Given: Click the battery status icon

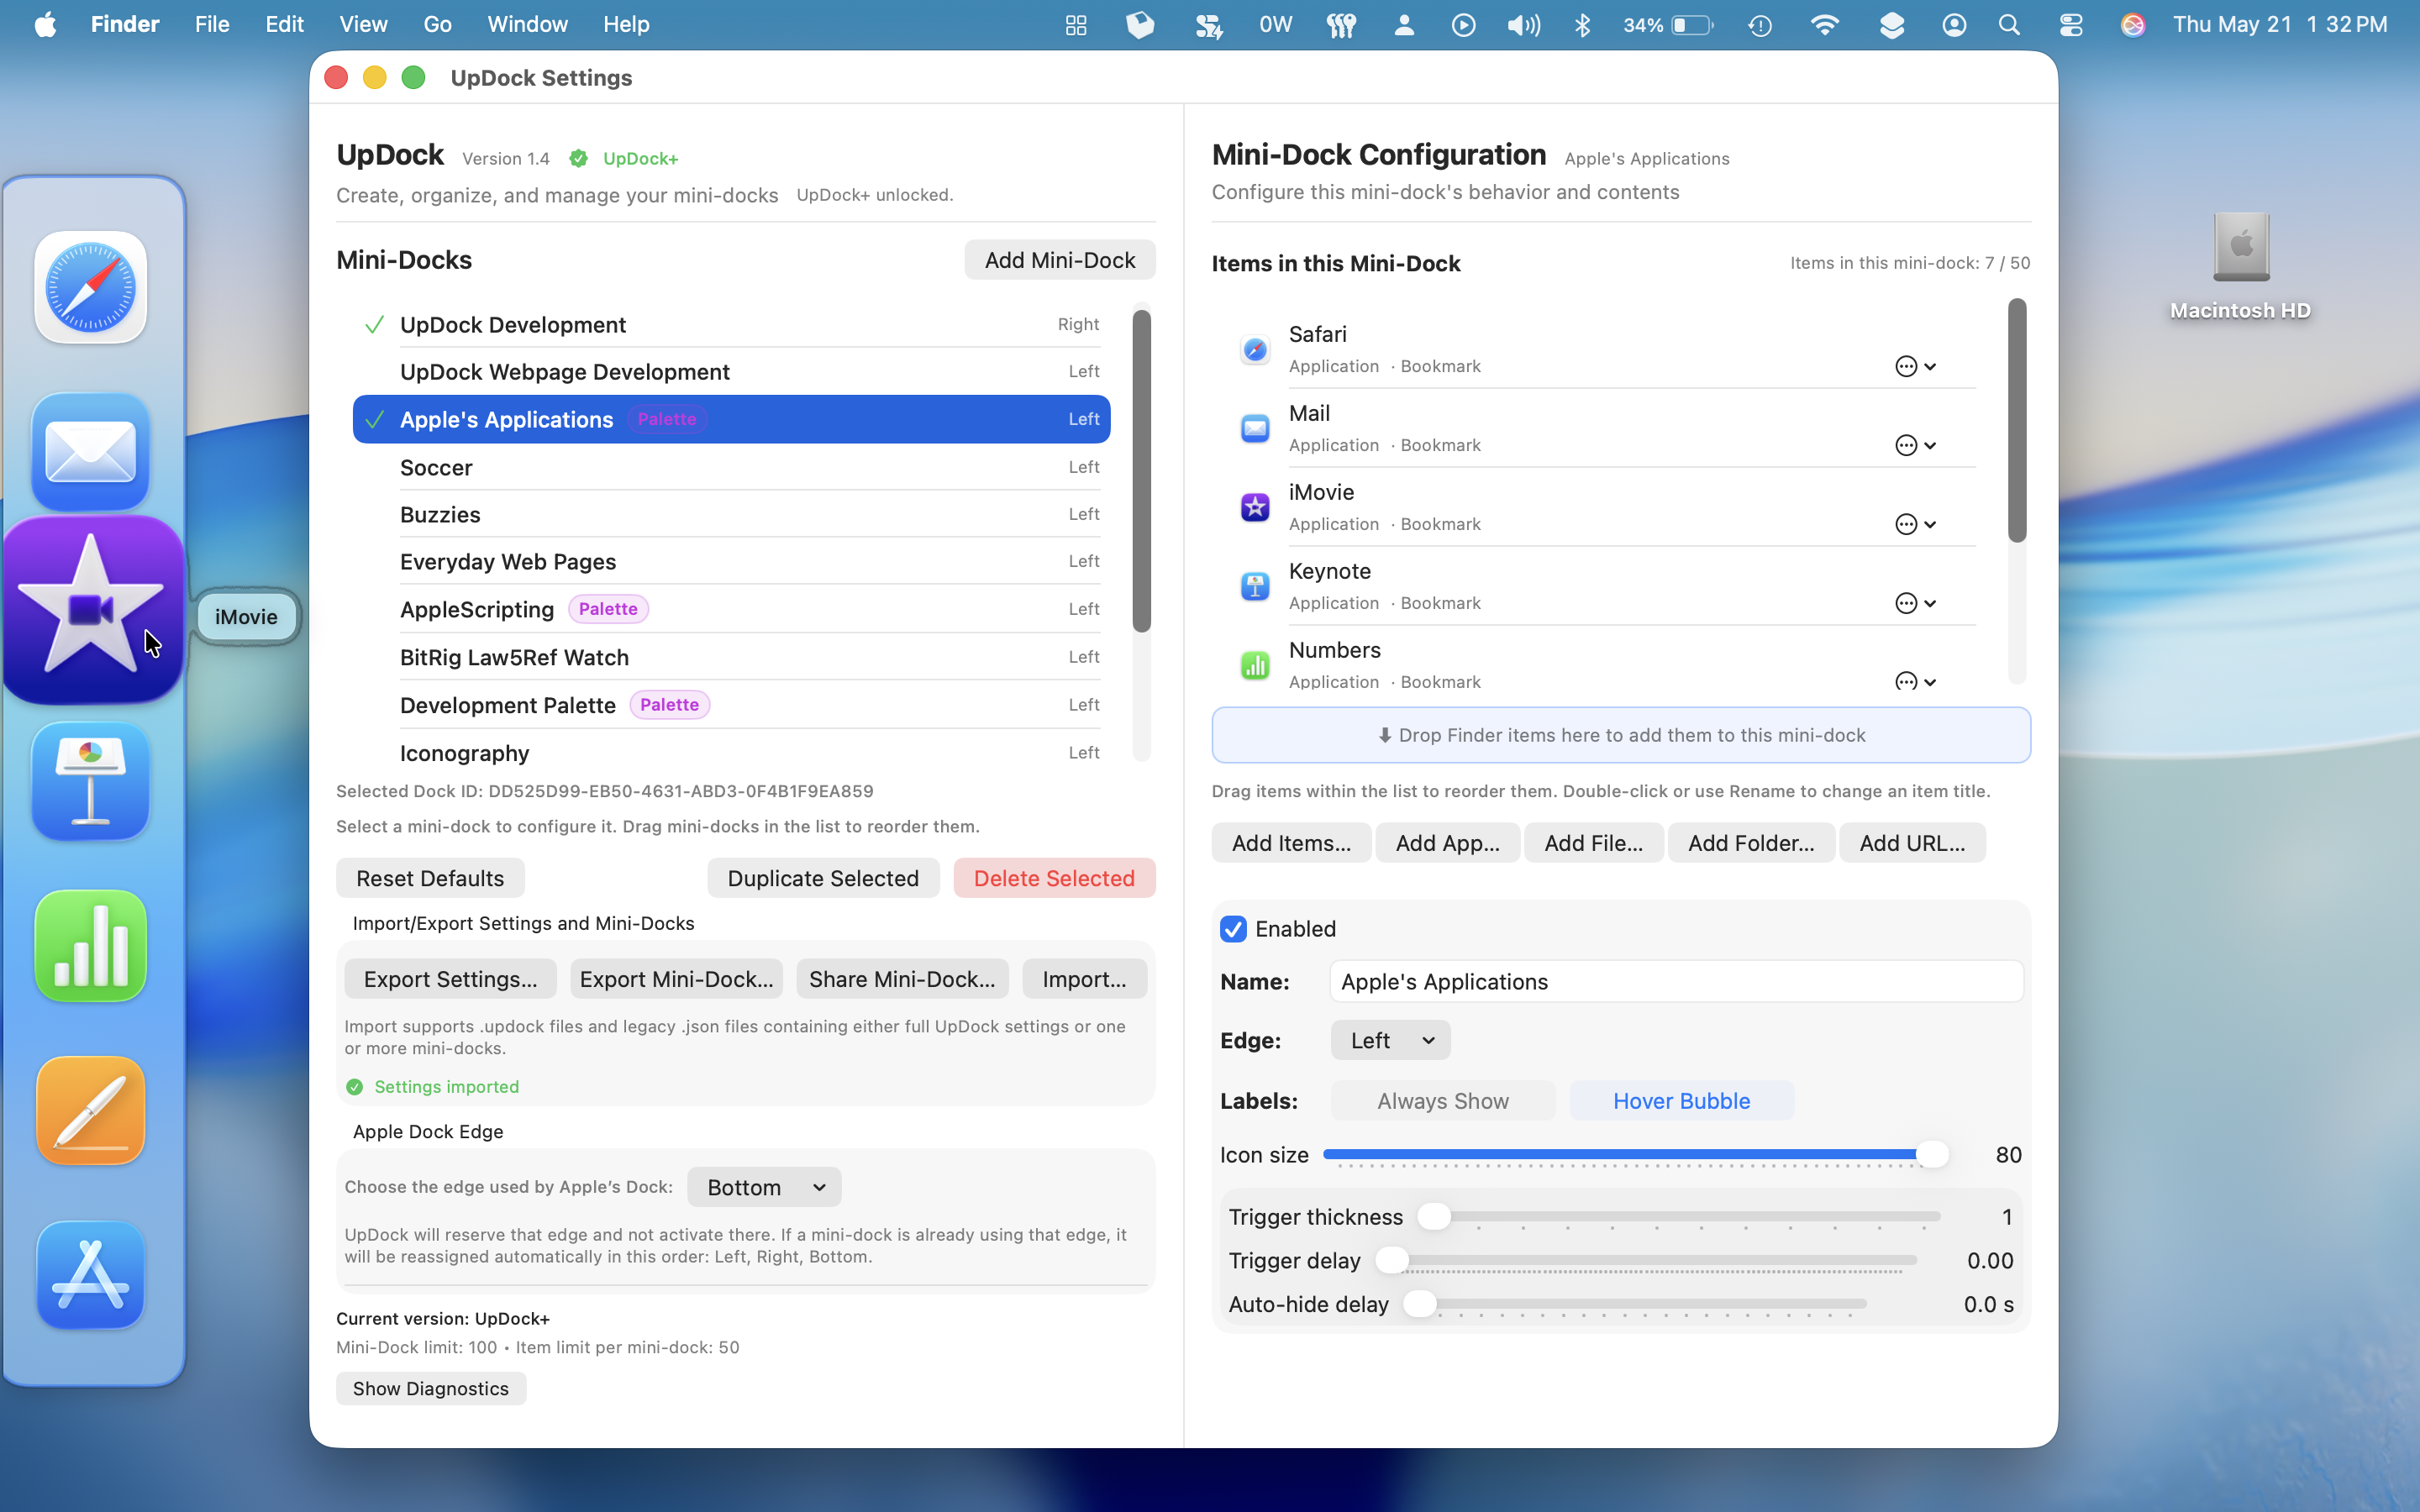Looking at the screenshot, I should 1692,24.
